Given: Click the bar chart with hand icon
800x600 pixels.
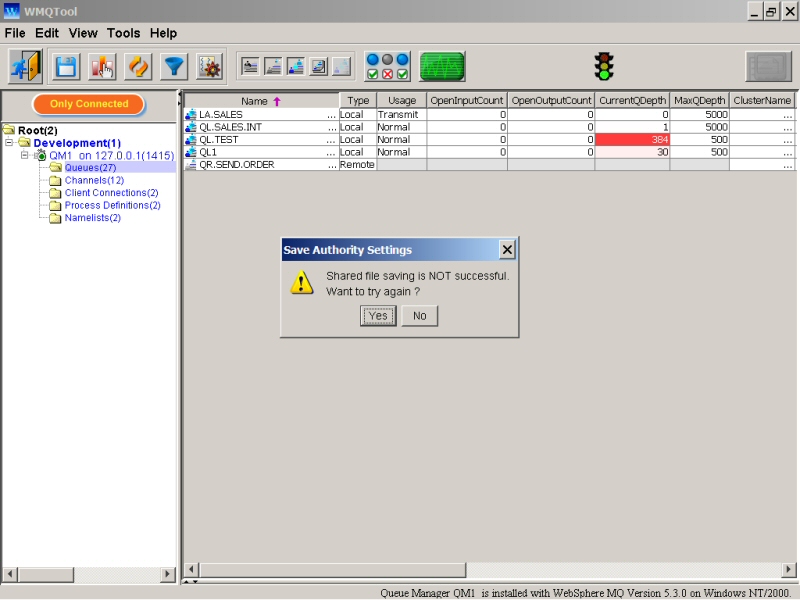Looking at the screenshot, I should pyautogui.click(x=102, y=67).
